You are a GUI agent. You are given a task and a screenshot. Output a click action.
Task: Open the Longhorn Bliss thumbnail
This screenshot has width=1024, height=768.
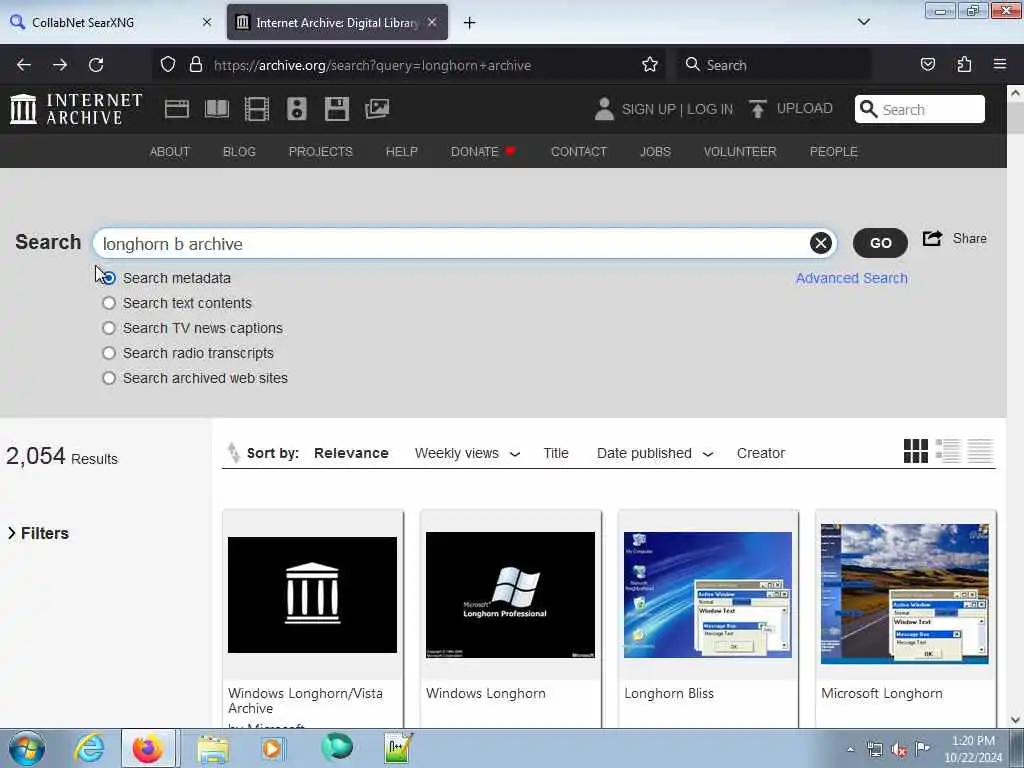click(x=708, y=595)
